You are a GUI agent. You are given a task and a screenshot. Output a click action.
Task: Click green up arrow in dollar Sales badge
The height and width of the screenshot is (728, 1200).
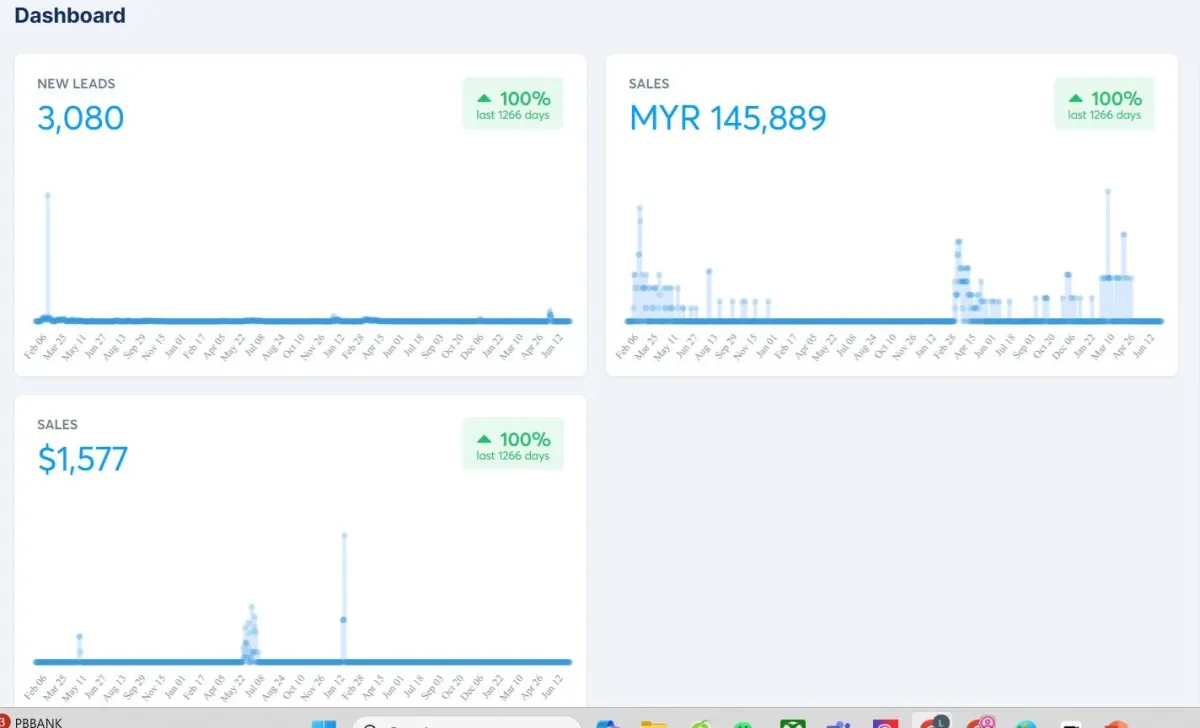tap(484, 439)
